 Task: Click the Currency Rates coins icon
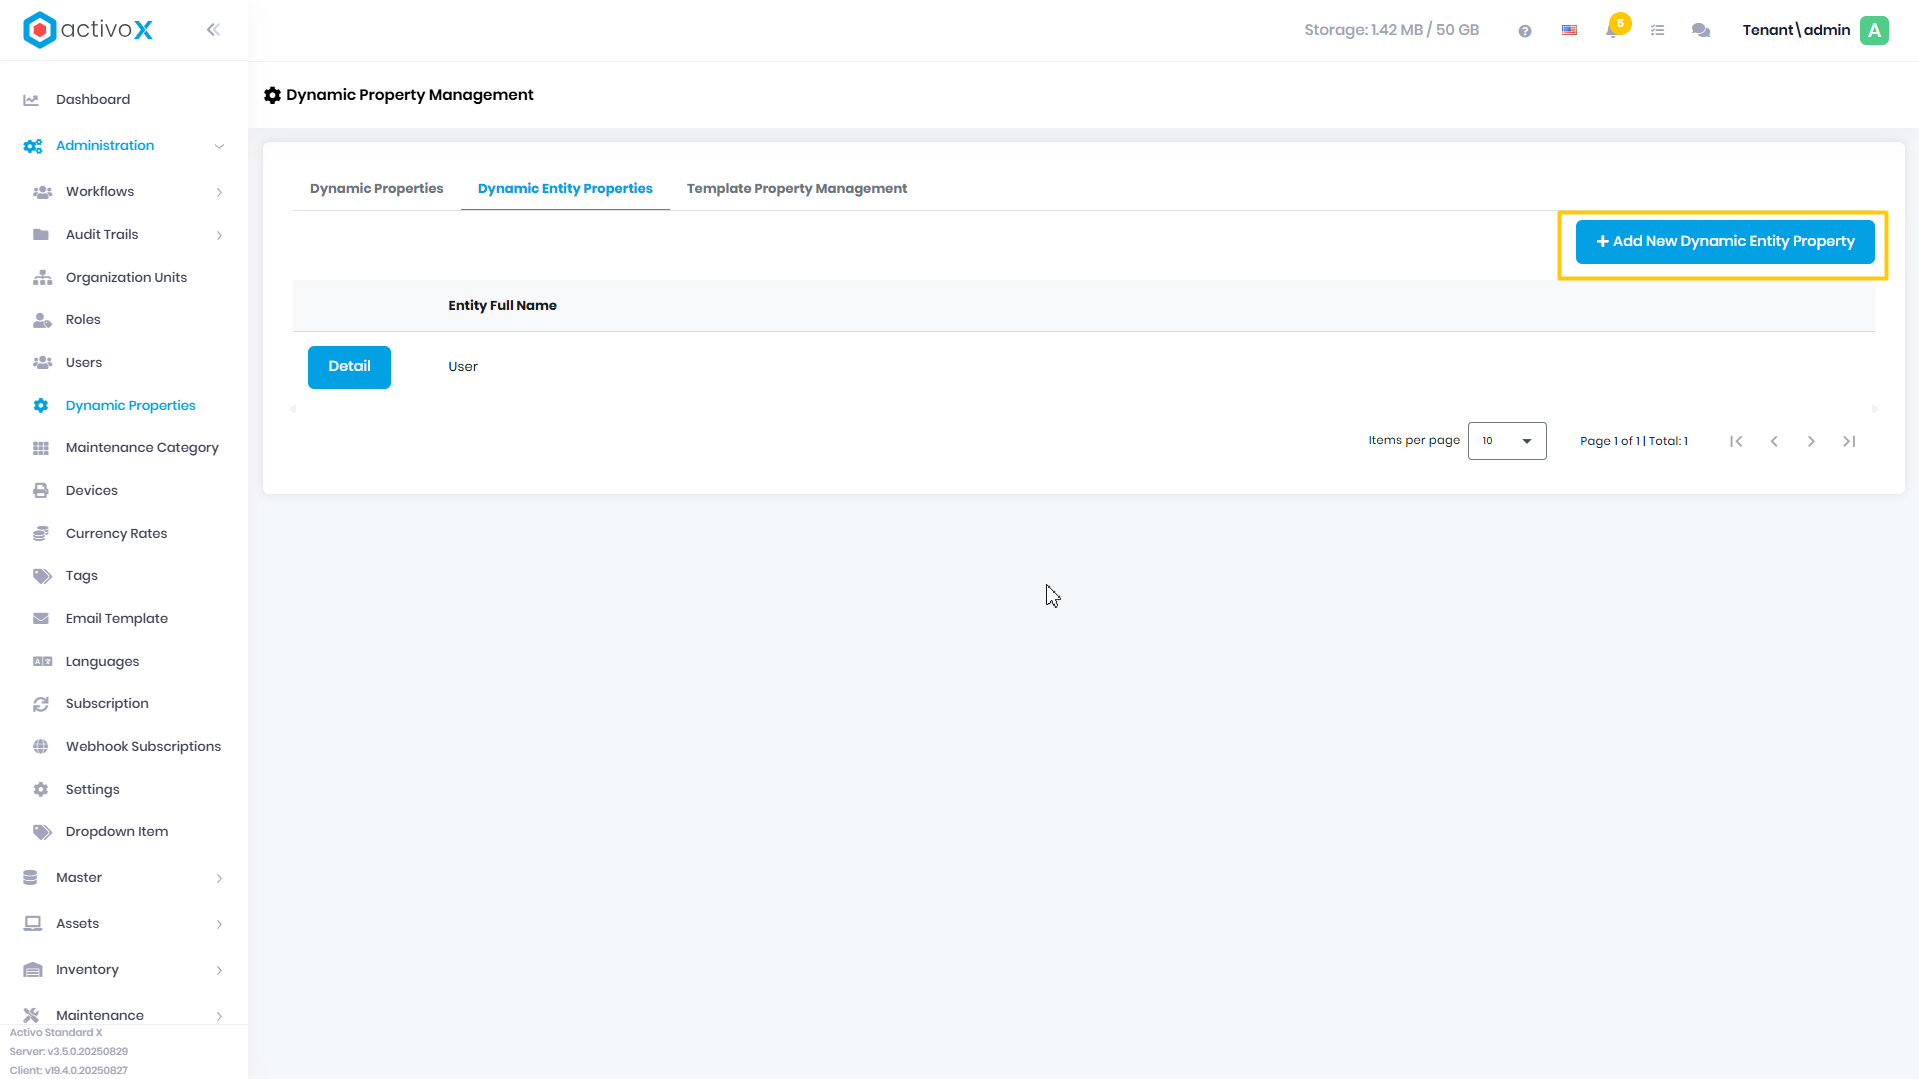(41, 534)
